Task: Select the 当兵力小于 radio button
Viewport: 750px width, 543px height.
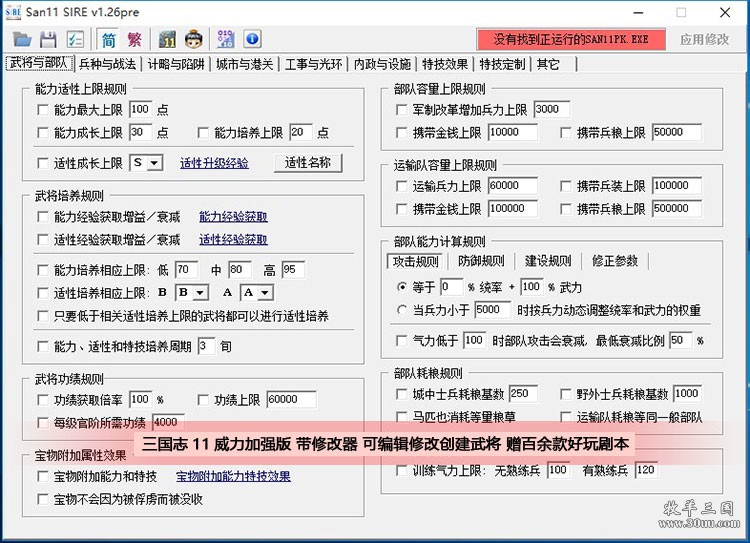Action: 402,310
